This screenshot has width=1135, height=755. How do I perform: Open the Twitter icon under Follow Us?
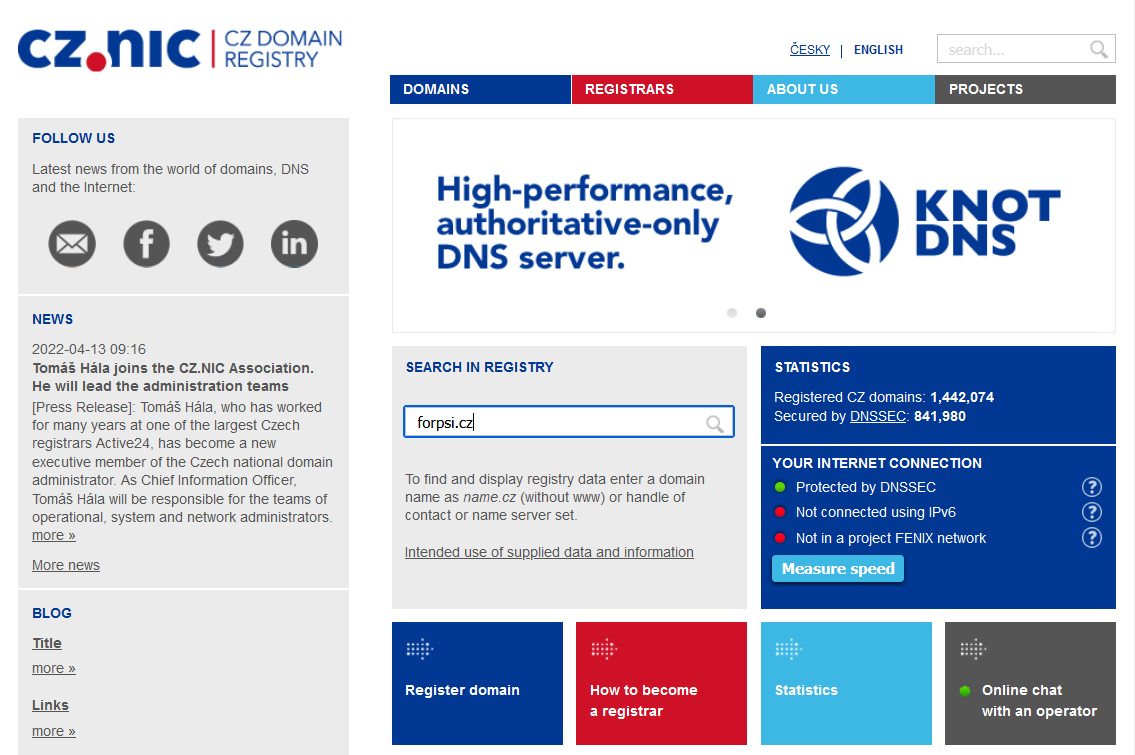(220, 244)
